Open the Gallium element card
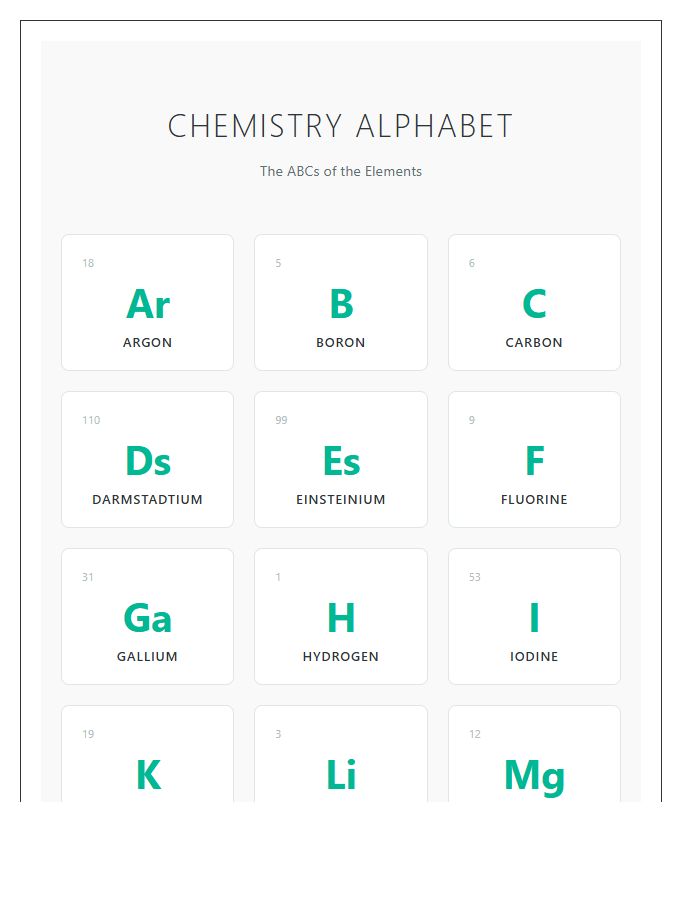The height and width of the screenshot is (900, 700). point(147,616)
